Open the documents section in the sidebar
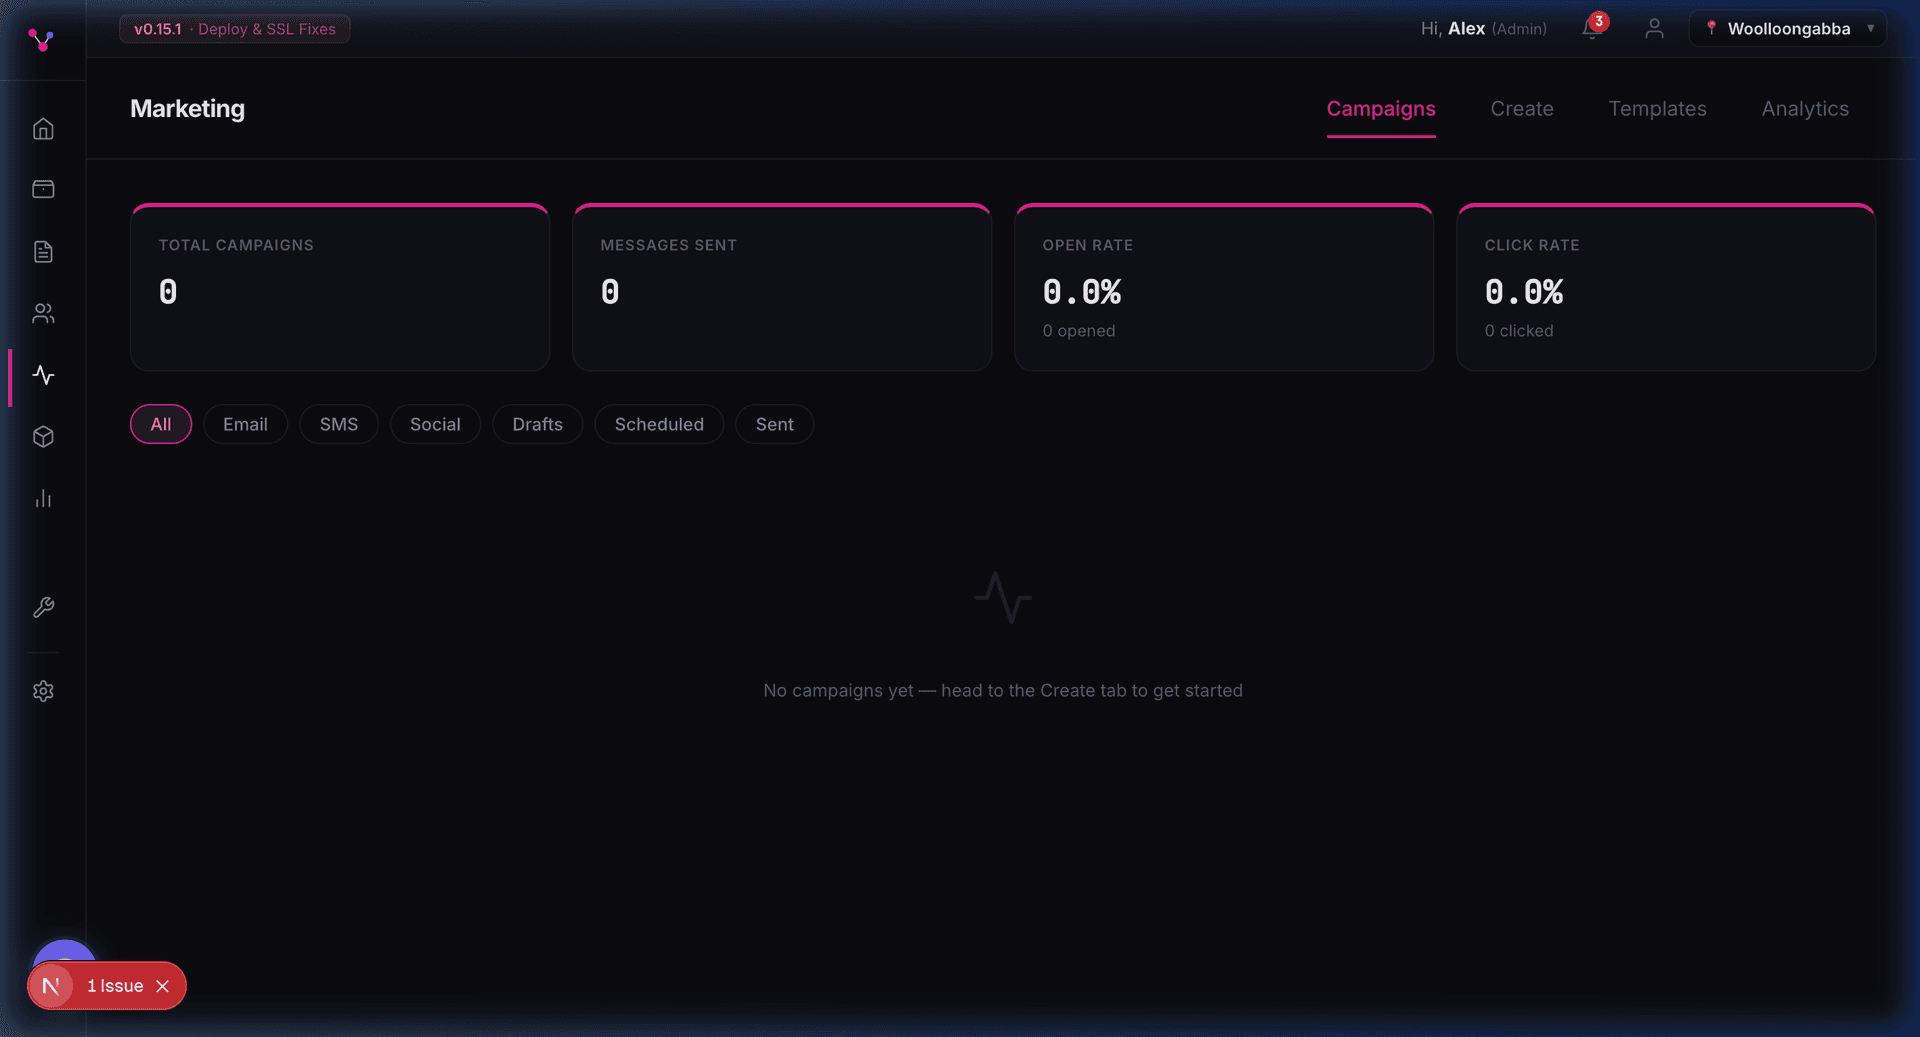This screenshot has height=1037, width=1920. 43,251
